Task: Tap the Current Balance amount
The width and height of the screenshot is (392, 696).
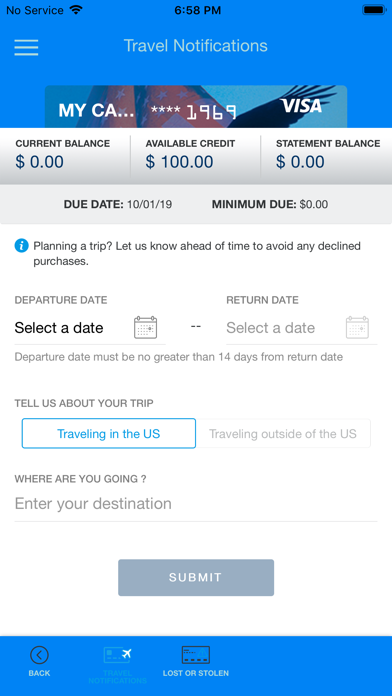Action: [x=40, y=162]
